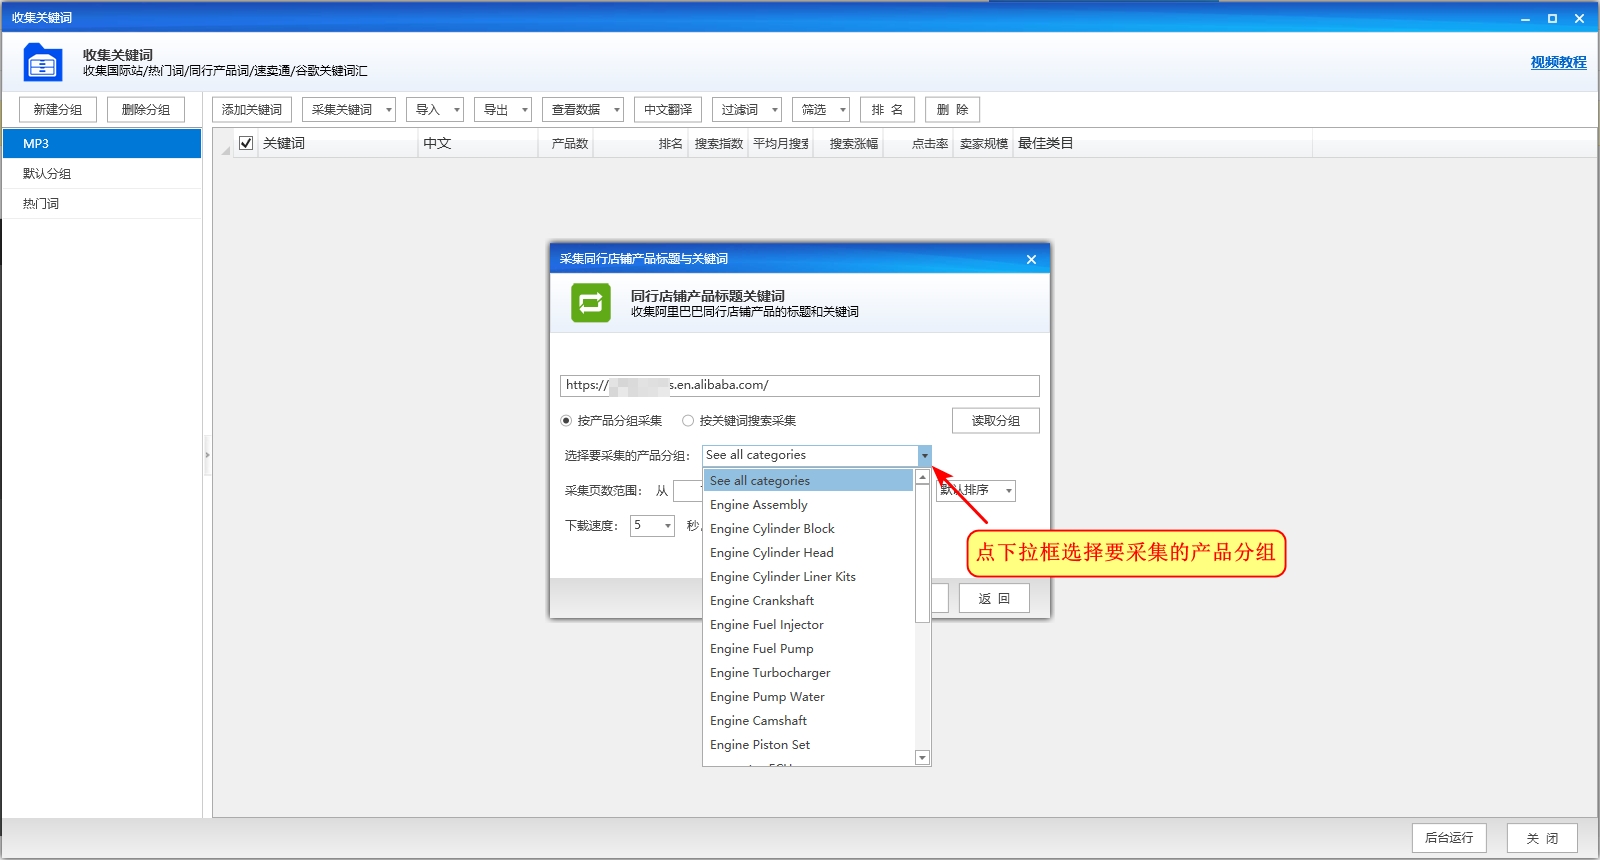Pick the See all categories list entry
The height and width of the screenshot is (860, 1600).
[x=809, y=481]
